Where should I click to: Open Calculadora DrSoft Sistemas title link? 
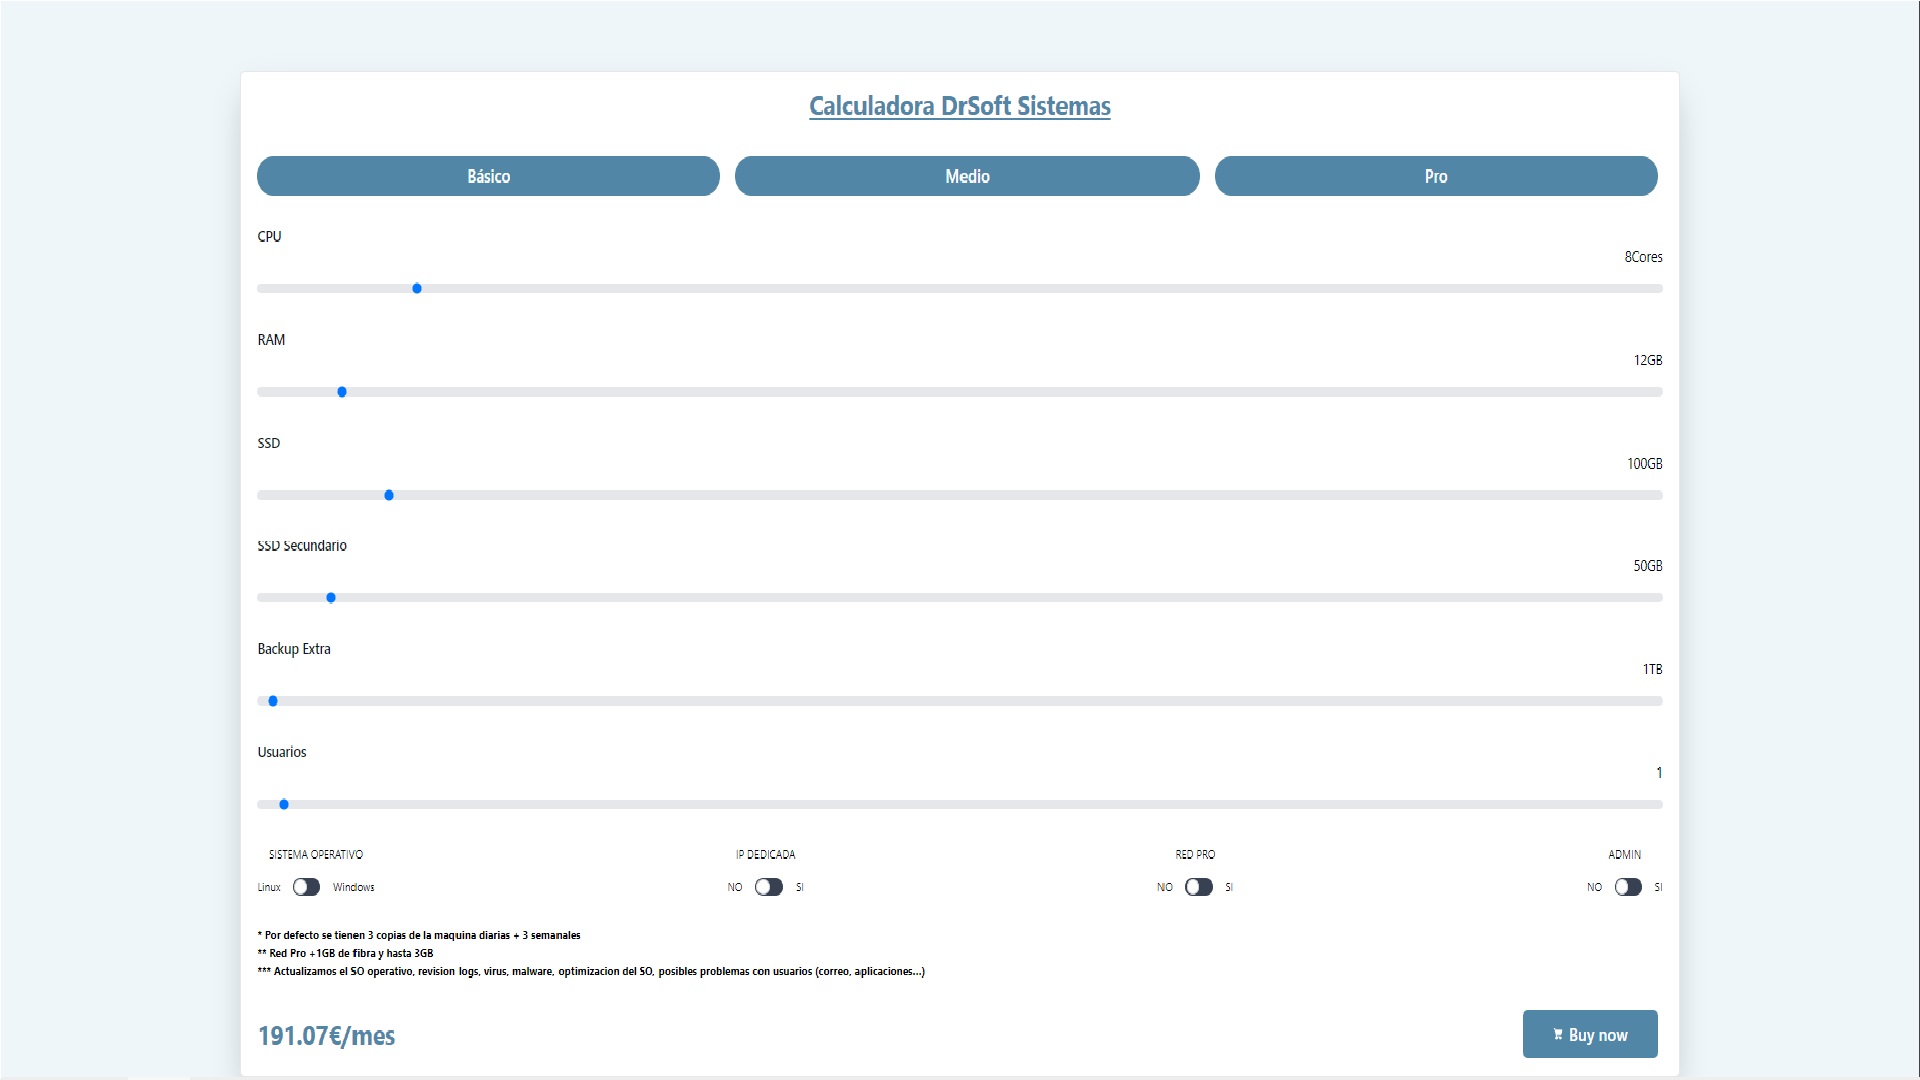(959, 106)
